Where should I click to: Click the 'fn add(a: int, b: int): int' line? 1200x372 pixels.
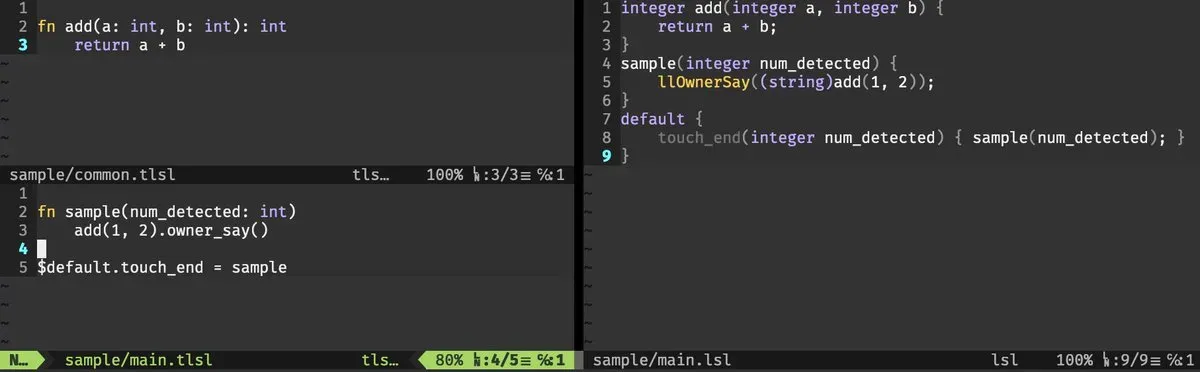(x=161, y=27)
